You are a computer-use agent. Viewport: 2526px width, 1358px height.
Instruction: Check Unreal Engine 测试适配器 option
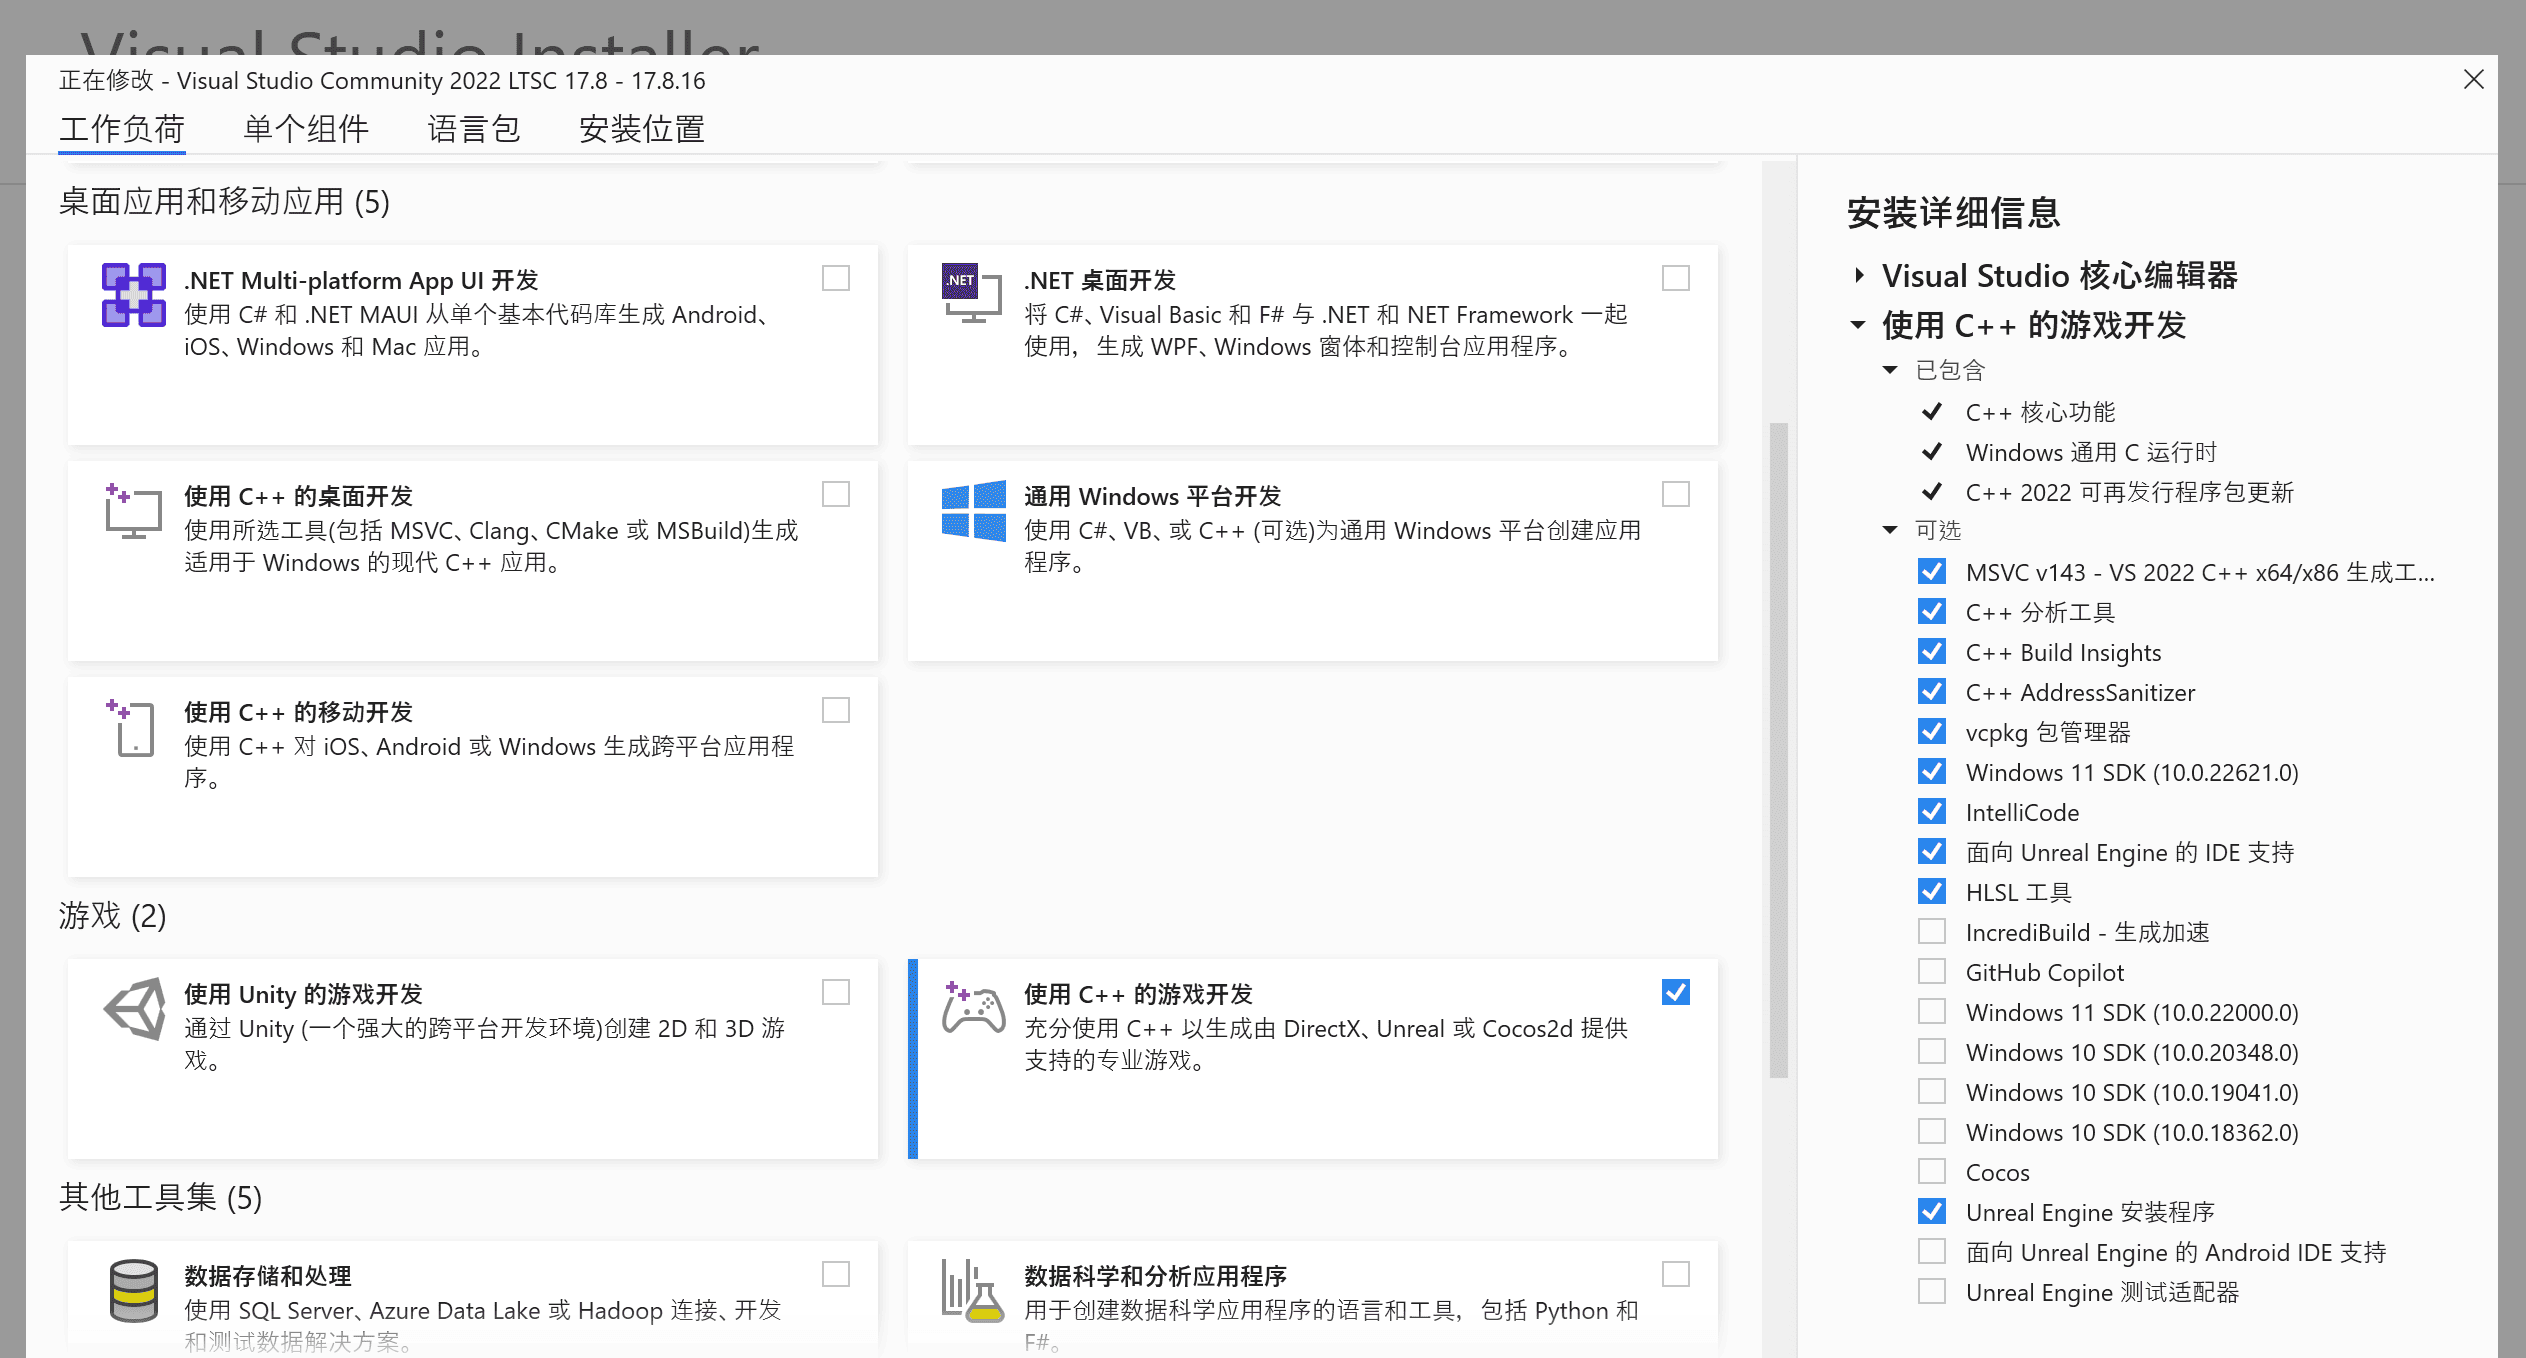pos(1932,1291)
